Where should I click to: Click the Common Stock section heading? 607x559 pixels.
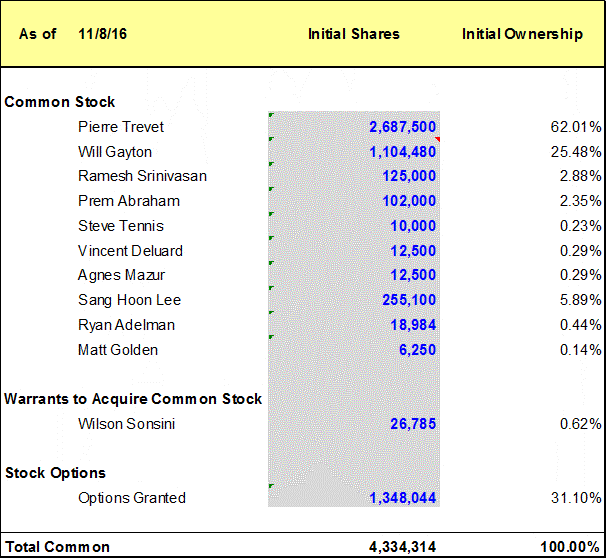tap(60, 102)
